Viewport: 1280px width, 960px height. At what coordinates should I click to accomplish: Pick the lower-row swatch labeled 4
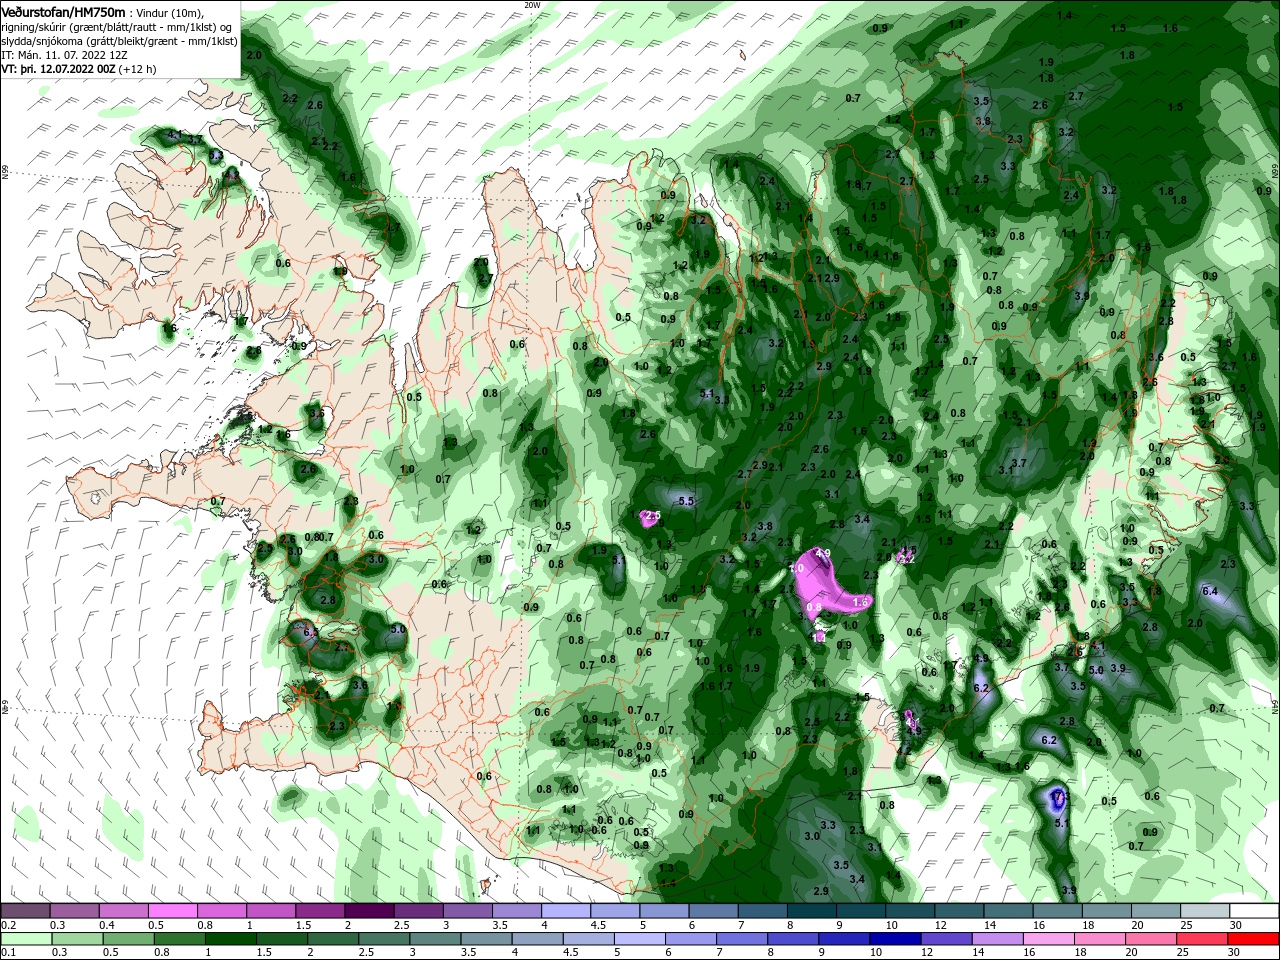[537, 939]
